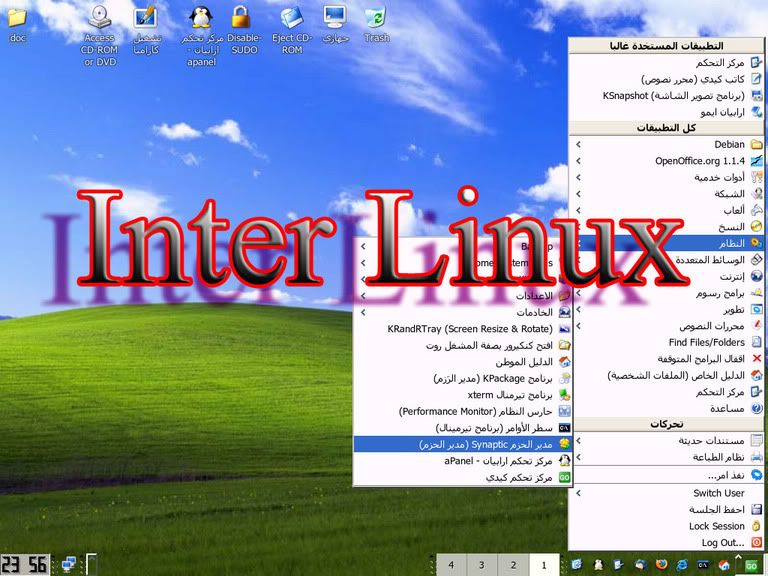Click the 23 56 taskbar clock
Viewport: 768px width, 576px height.
point(25,565)
